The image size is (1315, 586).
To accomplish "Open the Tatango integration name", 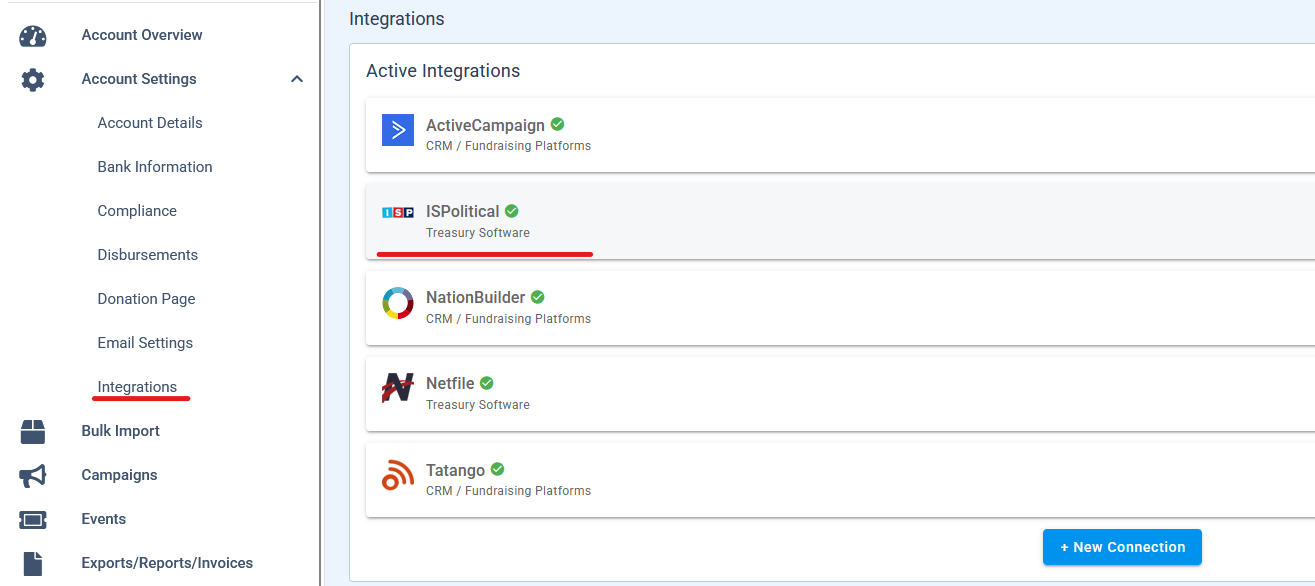I will click(x=455, y=470).
